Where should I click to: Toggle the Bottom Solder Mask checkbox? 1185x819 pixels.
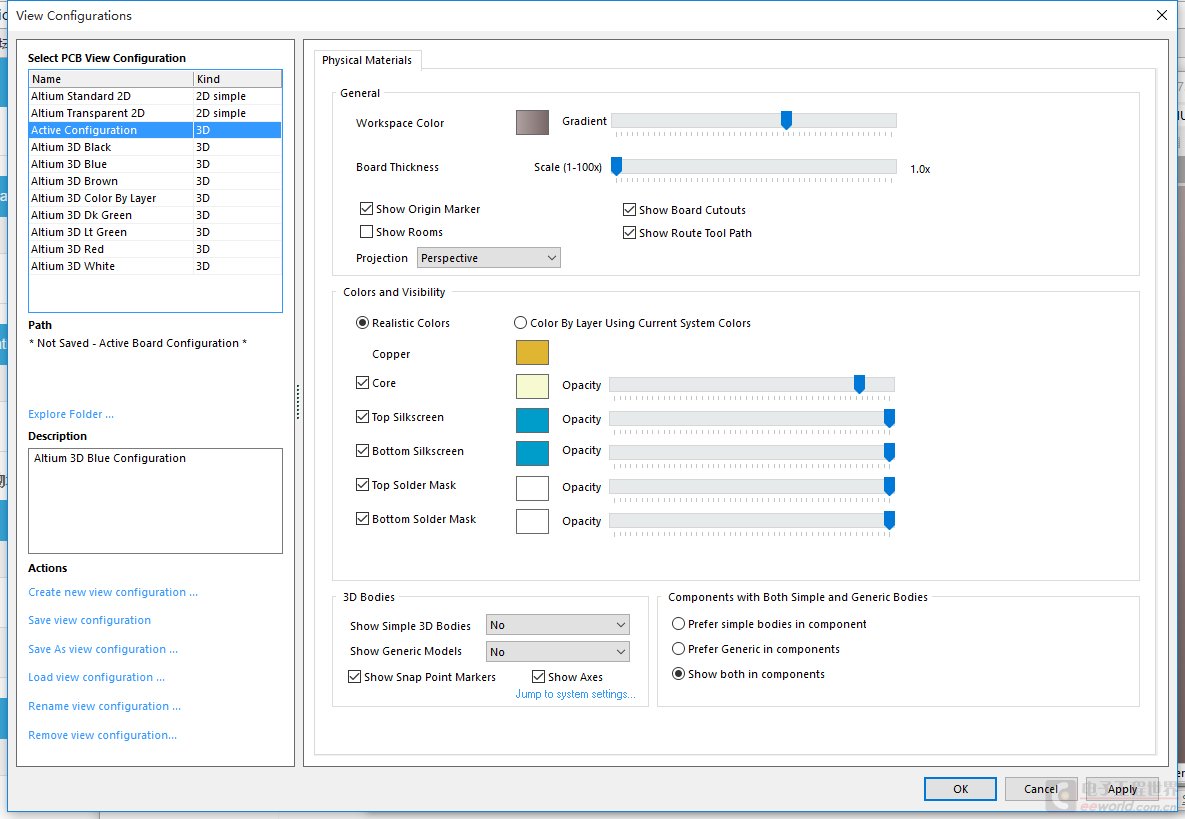point(363,518)
